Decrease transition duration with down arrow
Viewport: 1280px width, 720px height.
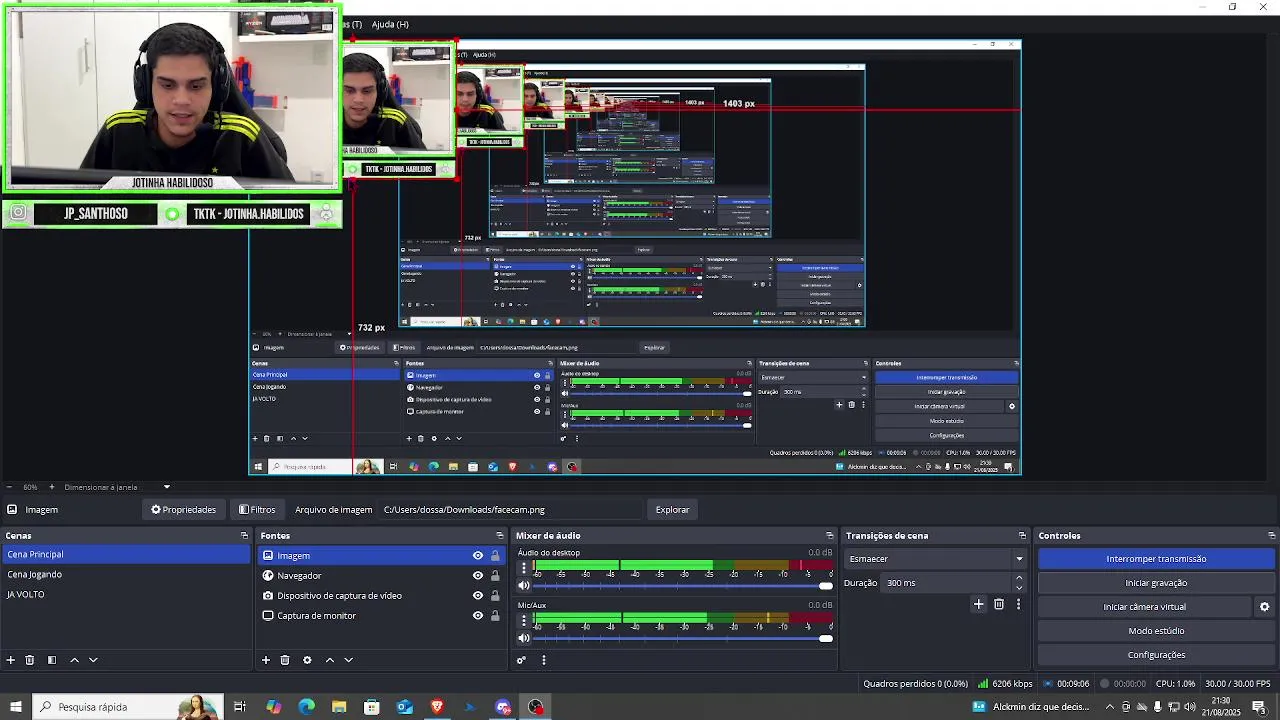[x=1019, y=588]
